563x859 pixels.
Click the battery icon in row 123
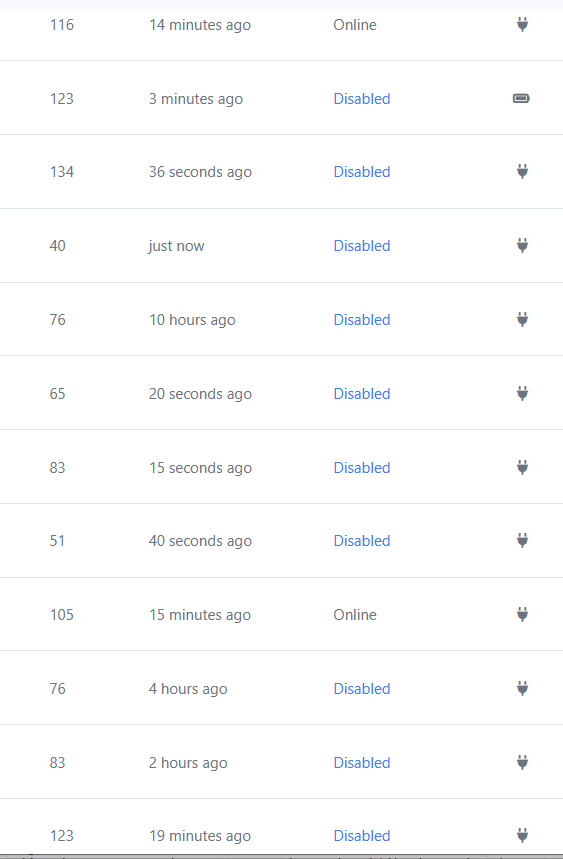click(521, 99)
